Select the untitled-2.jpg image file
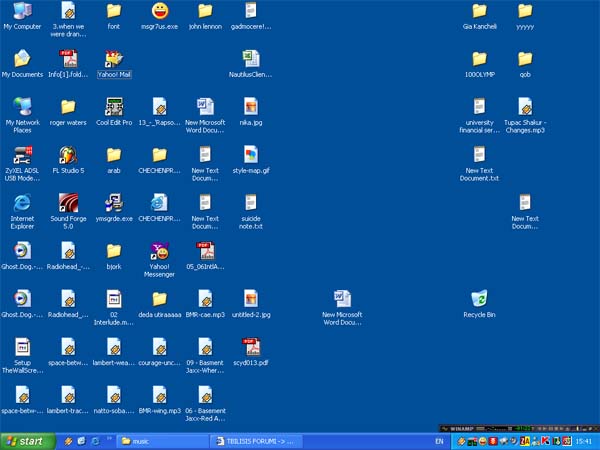 (x=251, y=304)
